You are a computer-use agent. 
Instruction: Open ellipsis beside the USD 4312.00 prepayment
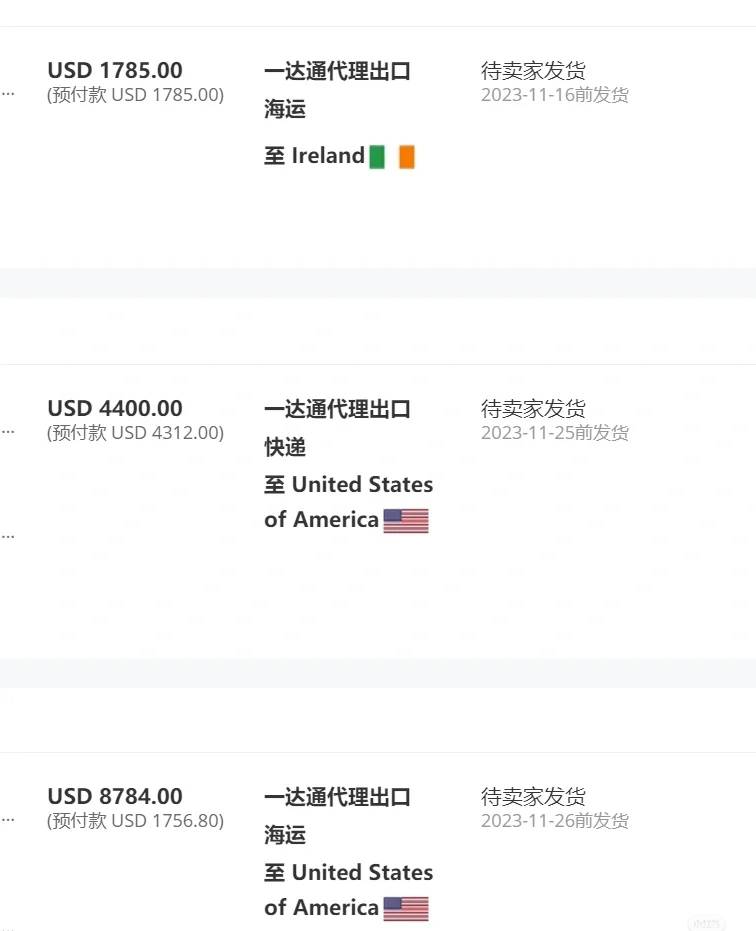pyautogui.click(x=8, y=432)
